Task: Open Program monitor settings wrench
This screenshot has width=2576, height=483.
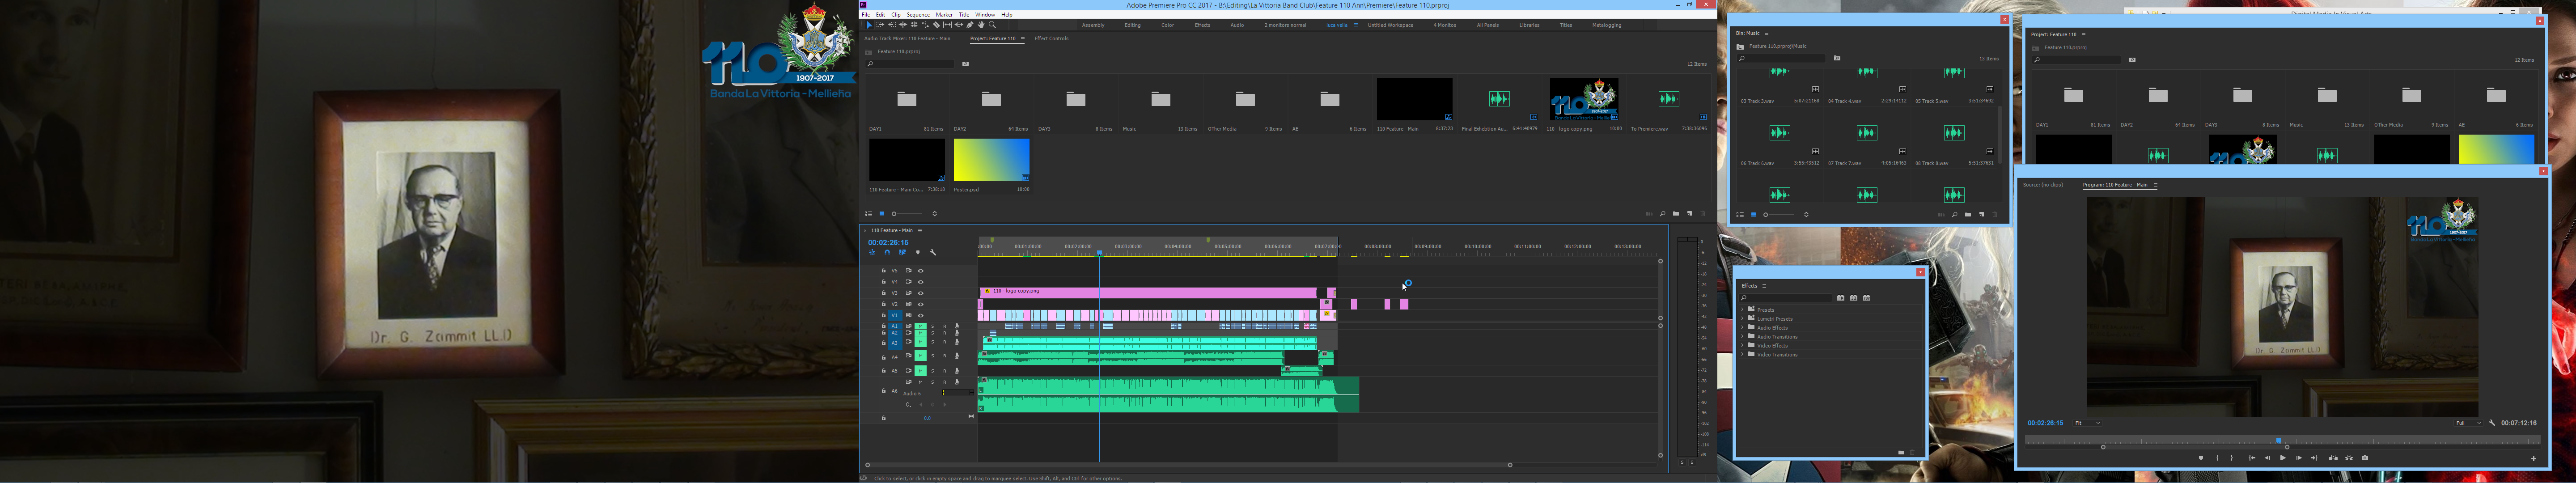Action: [x=2492, y=423]
